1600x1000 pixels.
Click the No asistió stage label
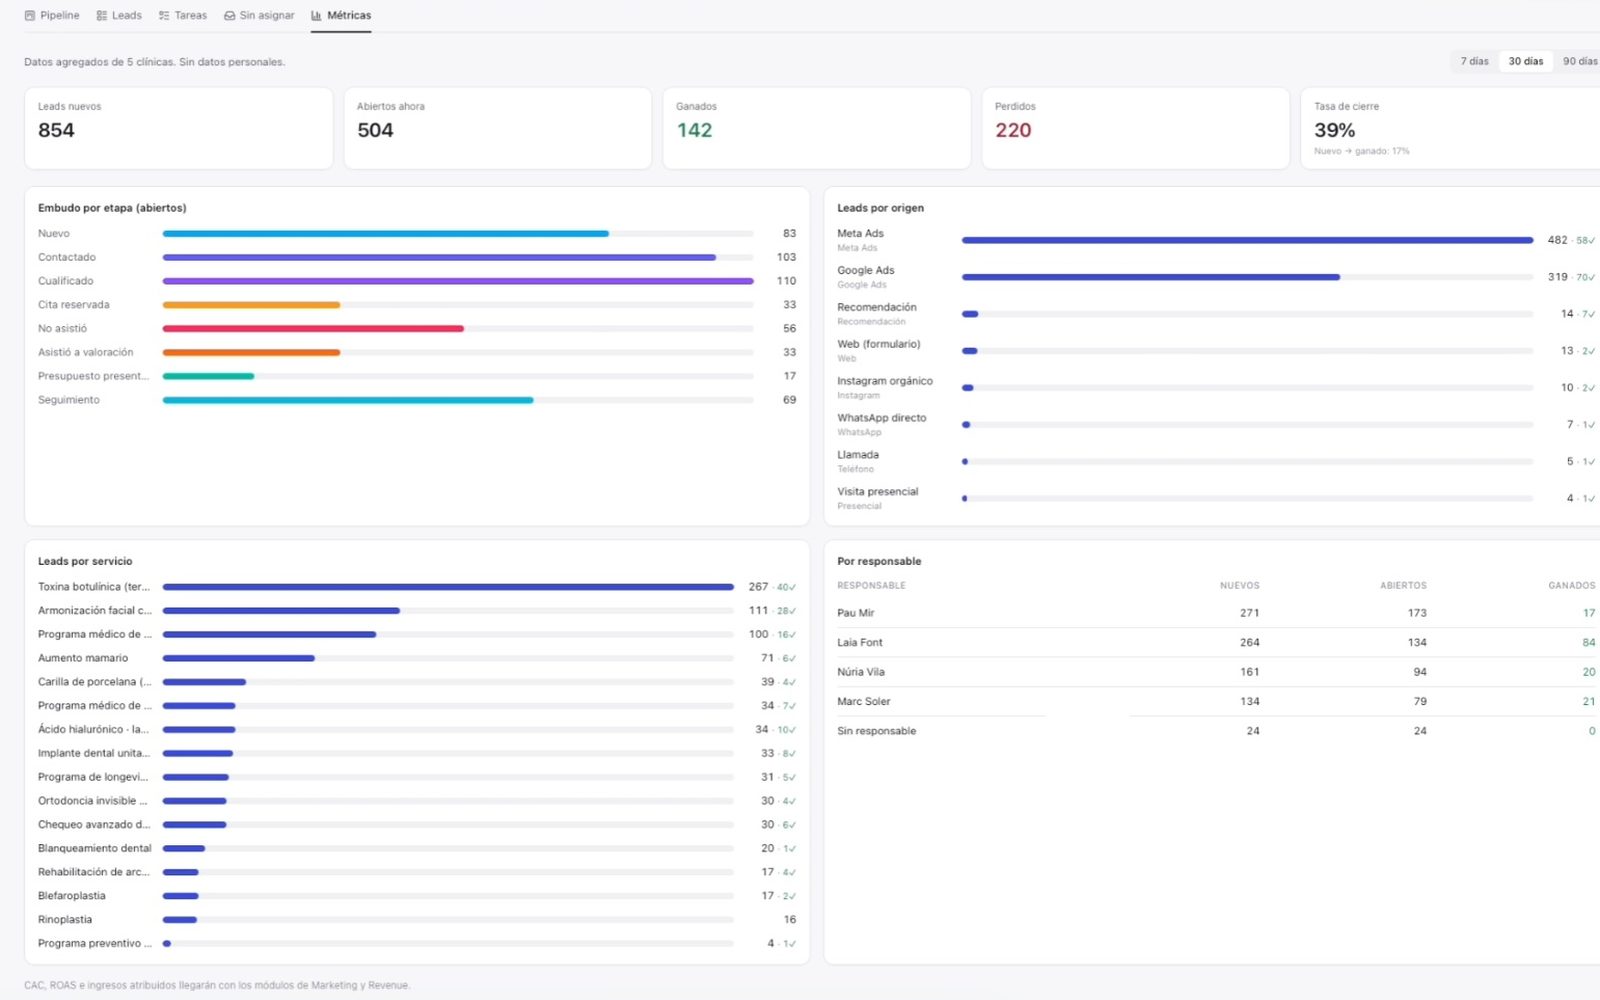[62, 329]
